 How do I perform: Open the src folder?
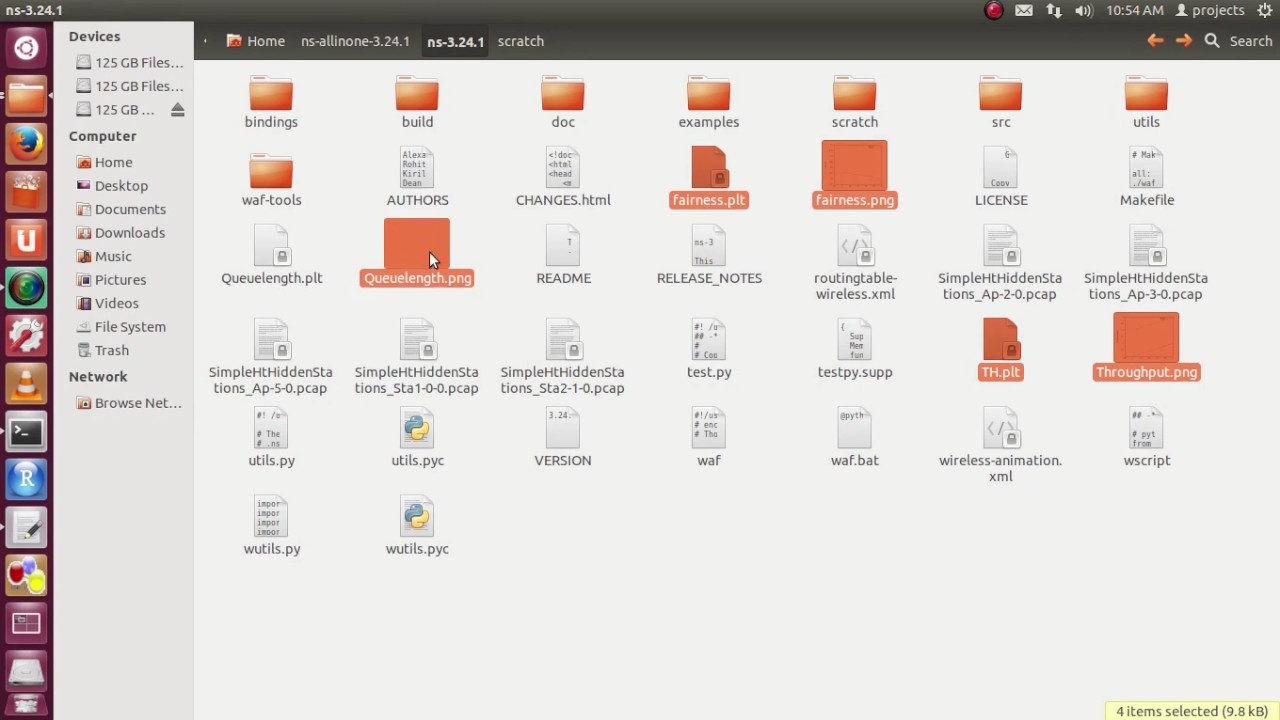[1001, 102]
